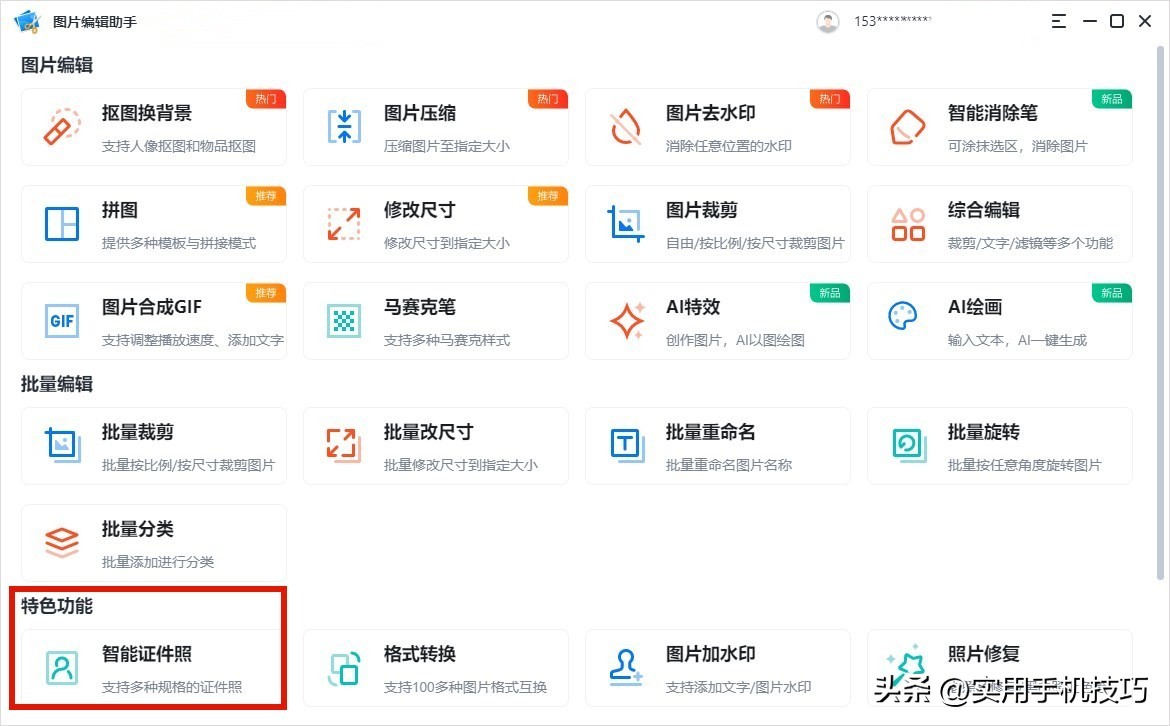This screenshot has width=1170, height=726.
Task: Open the 图片加水印 add watermark feature
Action: (x=624, y=667)
